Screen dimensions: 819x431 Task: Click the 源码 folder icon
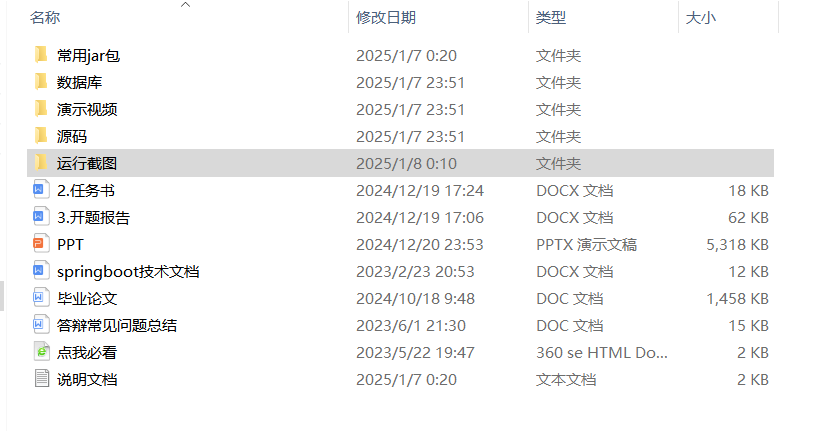(x=40, y=136)
